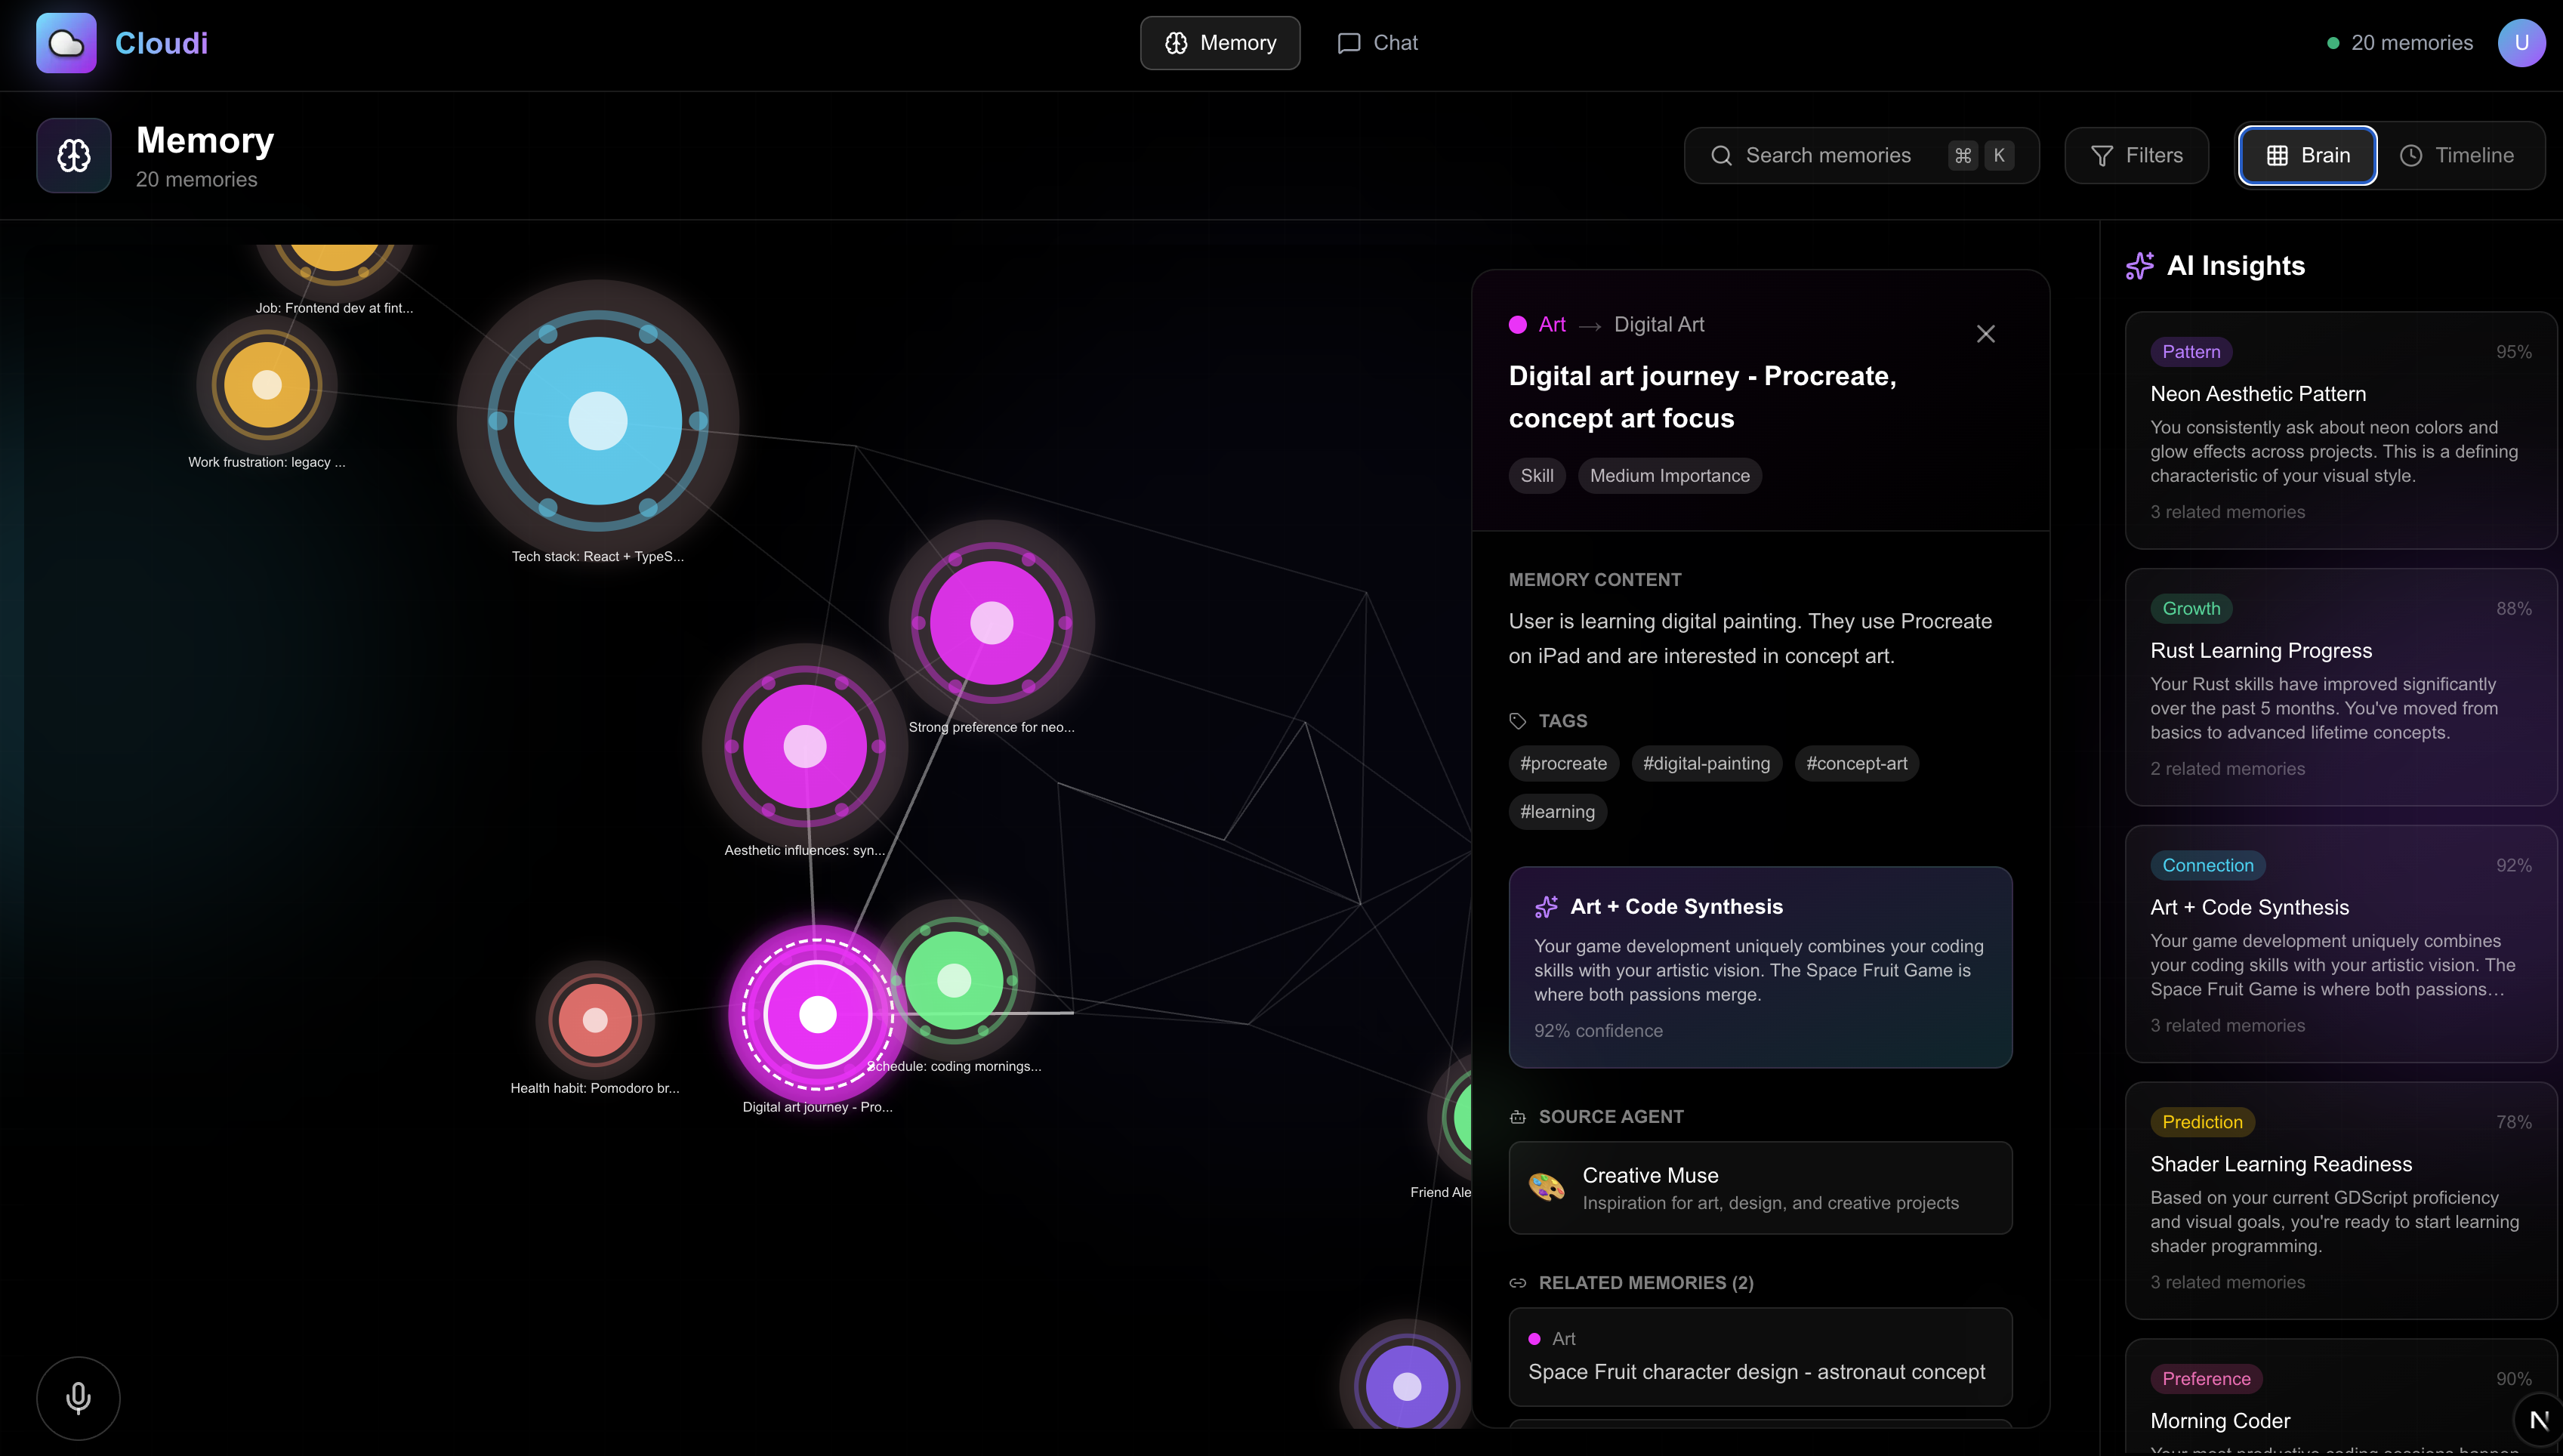Click the Creative Muse palette icon
2563x1456 pixels.
1546,1187
